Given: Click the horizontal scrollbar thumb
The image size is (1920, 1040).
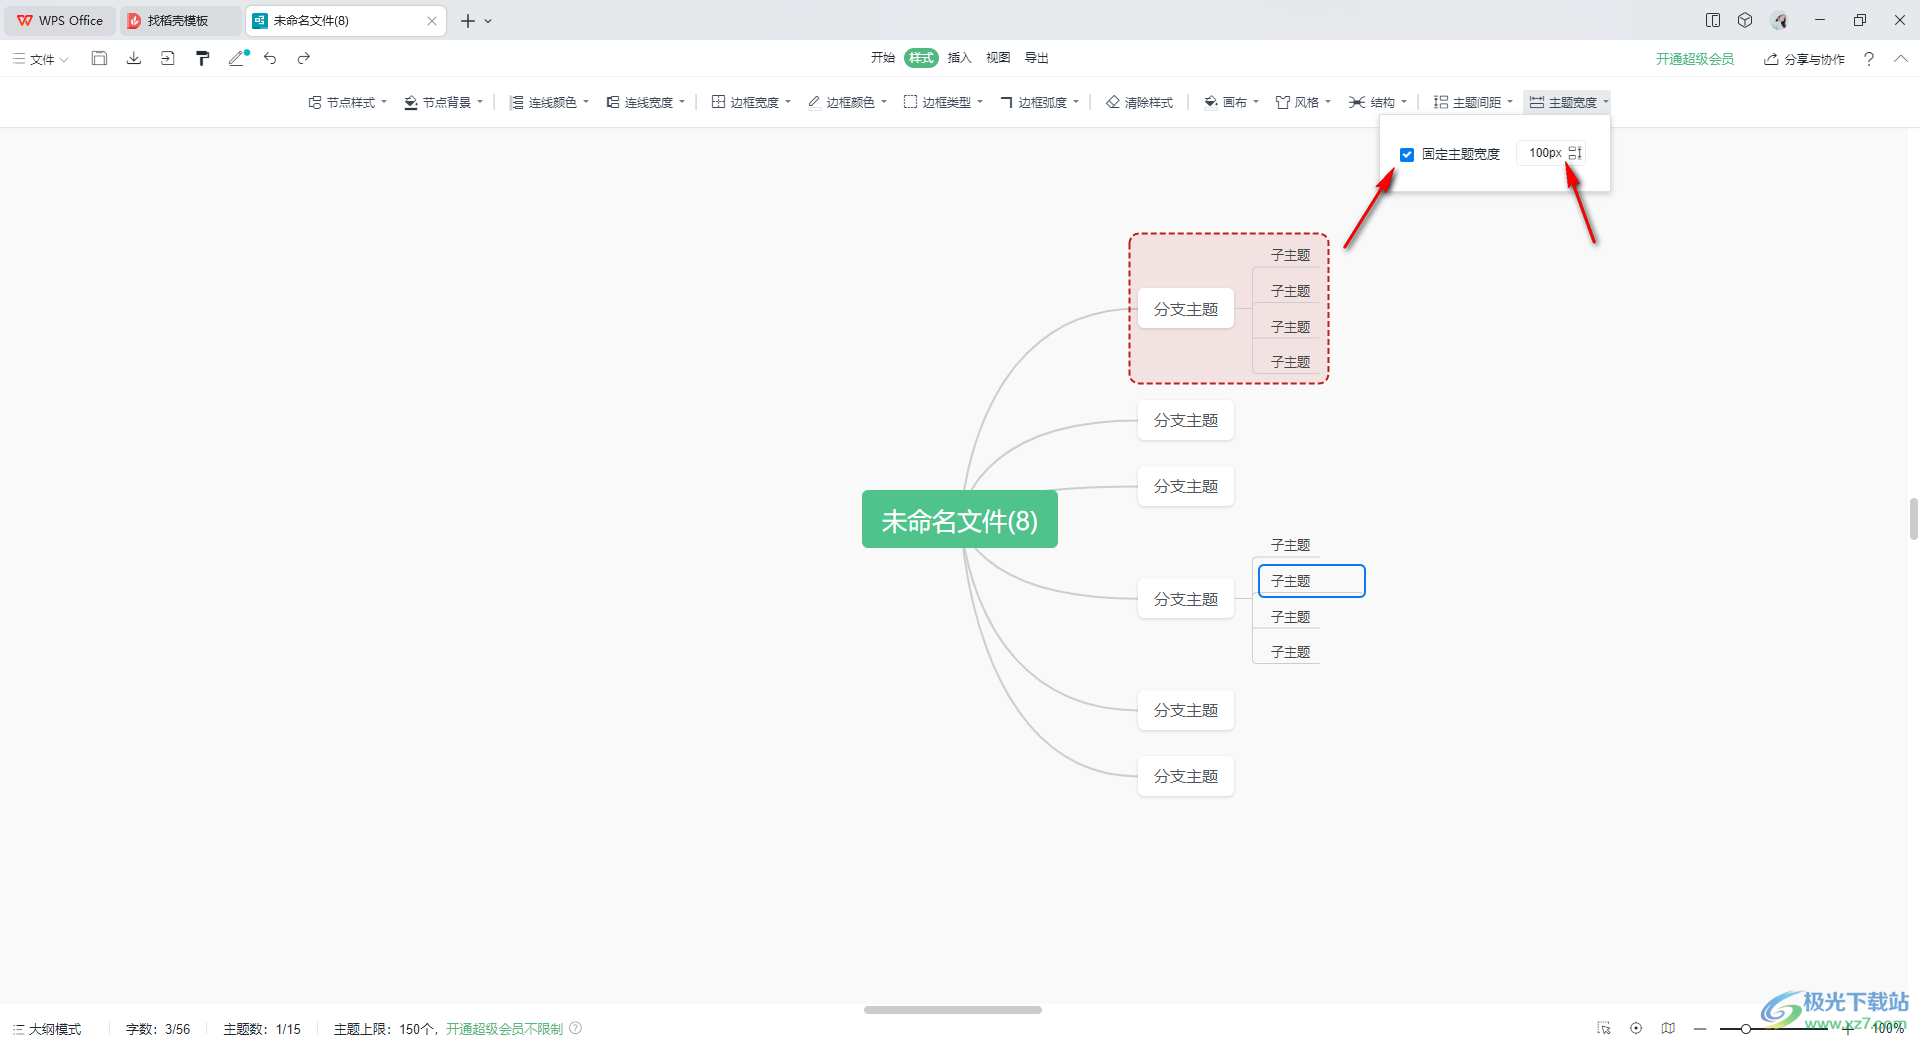Looking at the screenshot, I should 953,1010.
